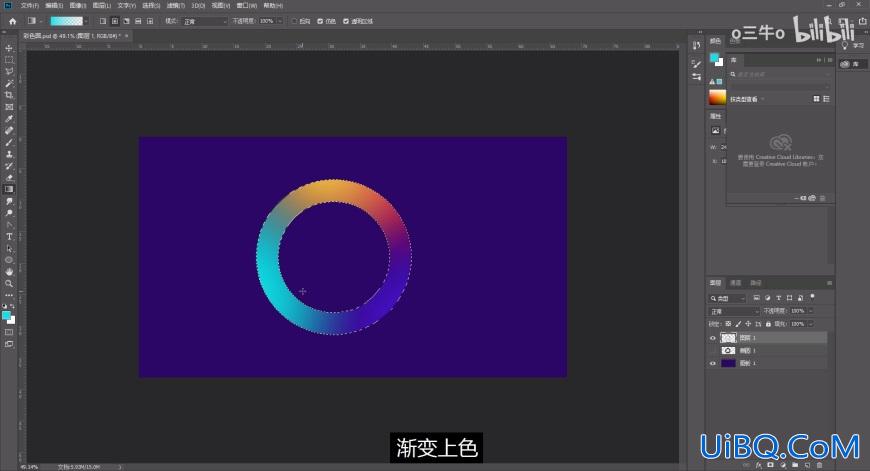Viewport: 870px width, 471px height.
Task: Select the Clone Stamp tool
Action: coord(9,154)
